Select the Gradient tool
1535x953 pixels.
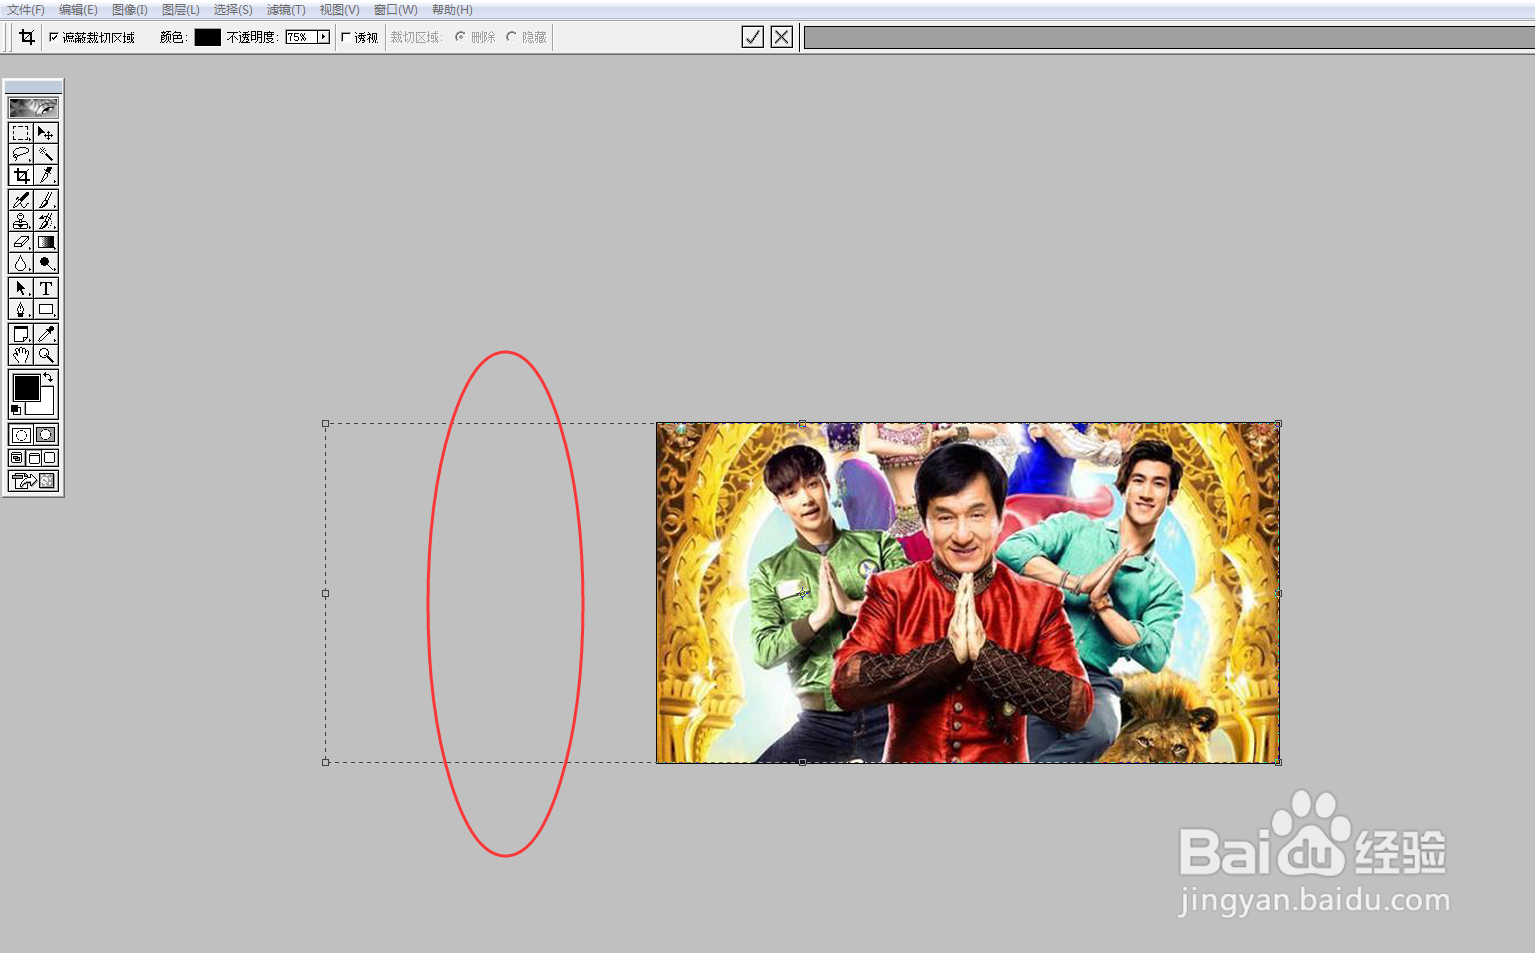[46, 242]
